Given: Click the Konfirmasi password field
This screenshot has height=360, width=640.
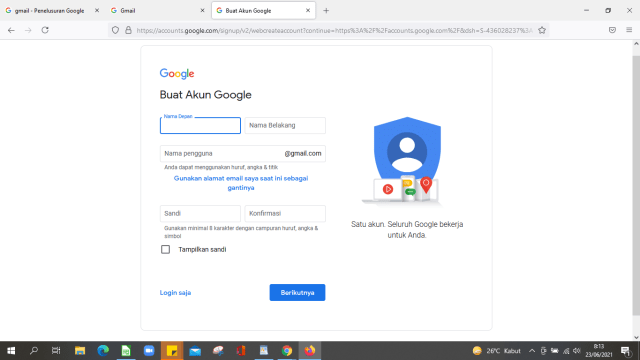Looking at the screenshot, I should click(x=285, y=213).
